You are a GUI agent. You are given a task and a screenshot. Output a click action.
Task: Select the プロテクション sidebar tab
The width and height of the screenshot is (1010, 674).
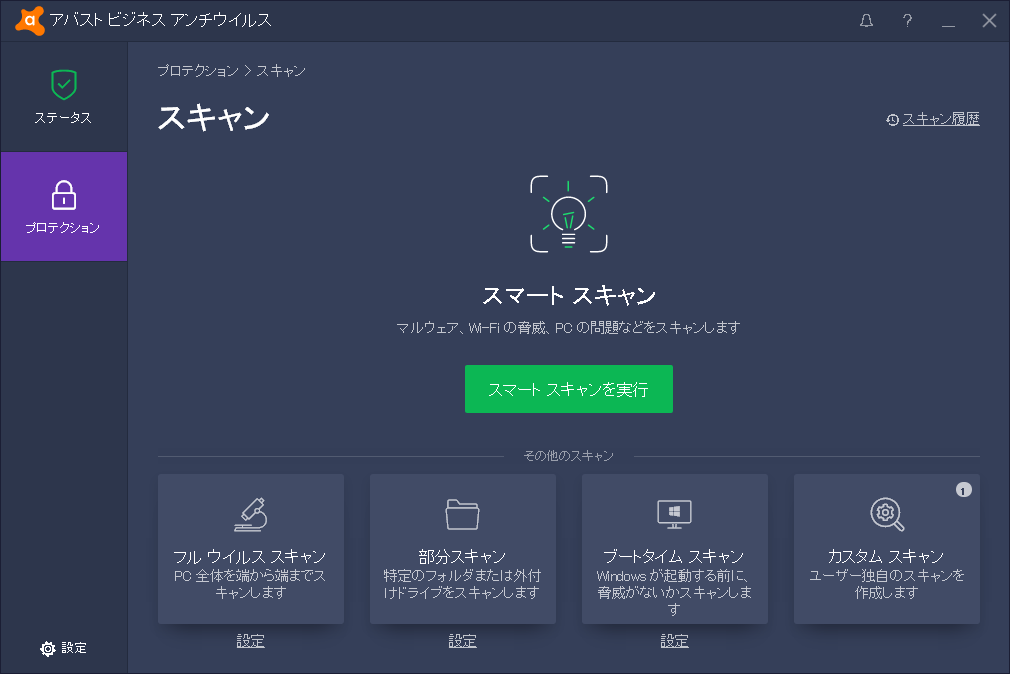[x=64, y=206]
